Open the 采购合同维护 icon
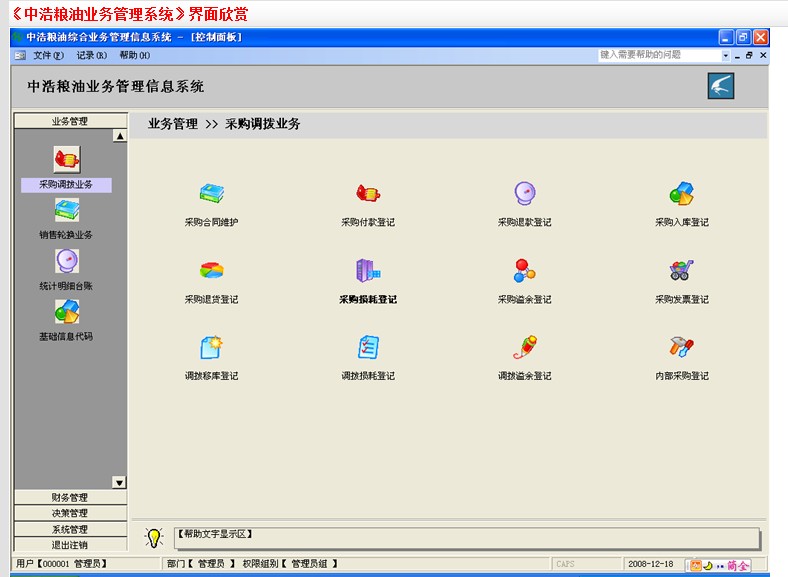 pyautogui.click(x=211, y=194)
